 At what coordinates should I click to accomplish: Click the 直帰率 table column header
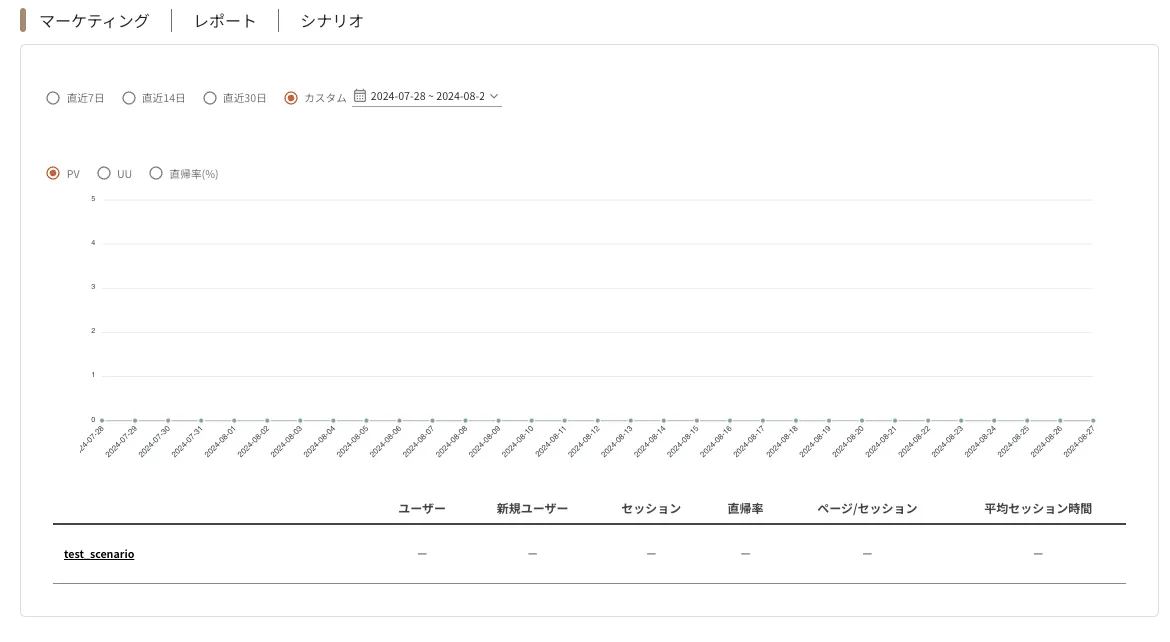(x=745, y=508)
